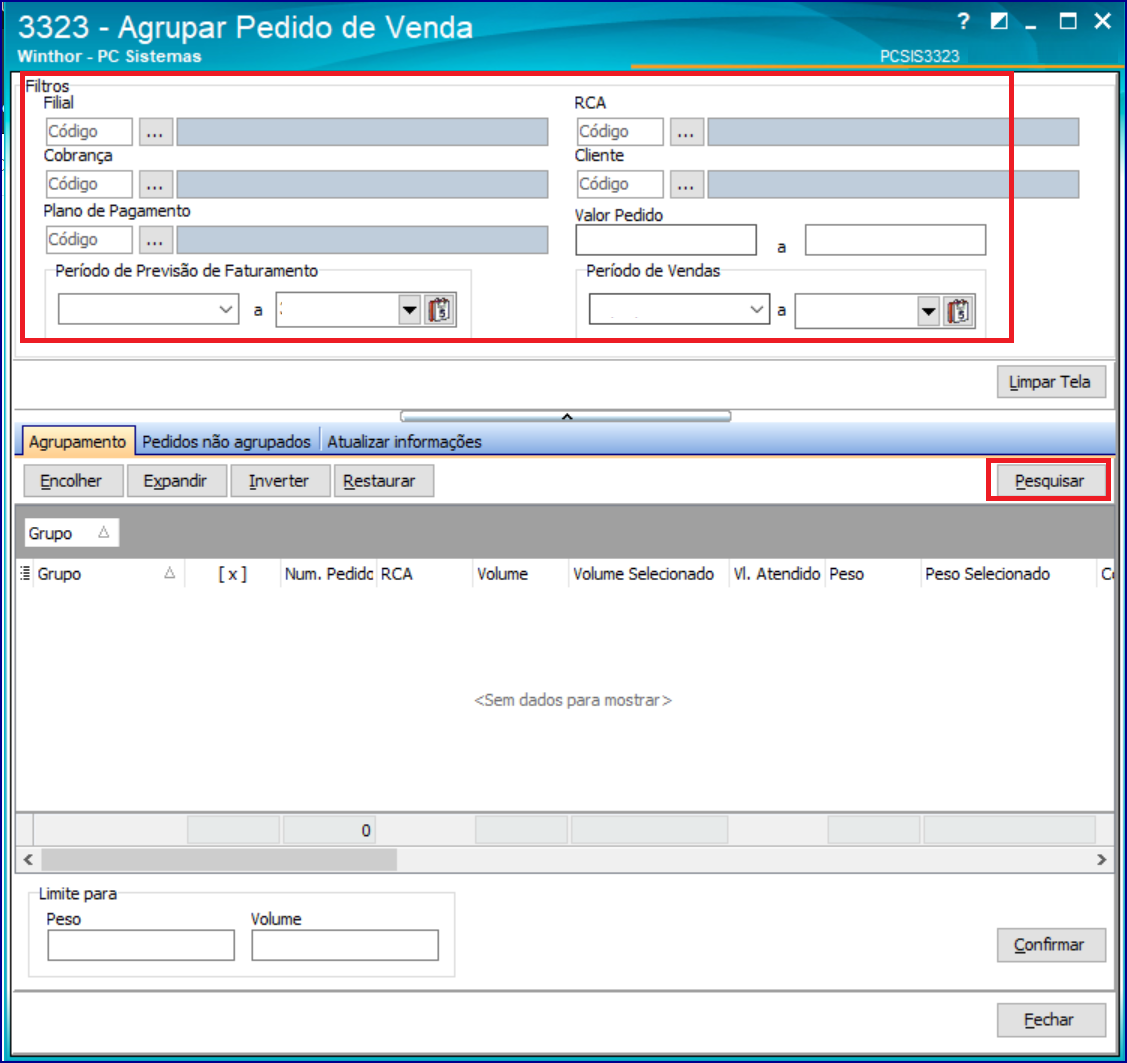
Task: Open Filial lookup ellipsis button
Action: [x=155, y=132]
